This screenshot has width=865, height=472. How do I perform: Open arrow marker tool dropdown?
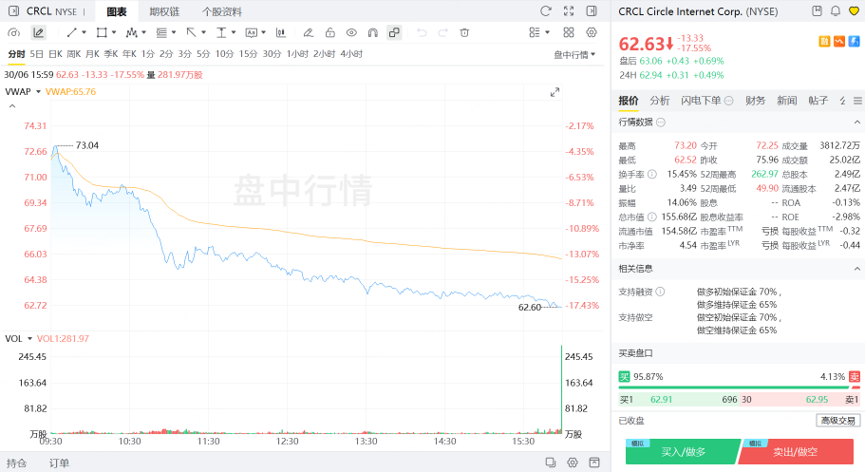203,33
